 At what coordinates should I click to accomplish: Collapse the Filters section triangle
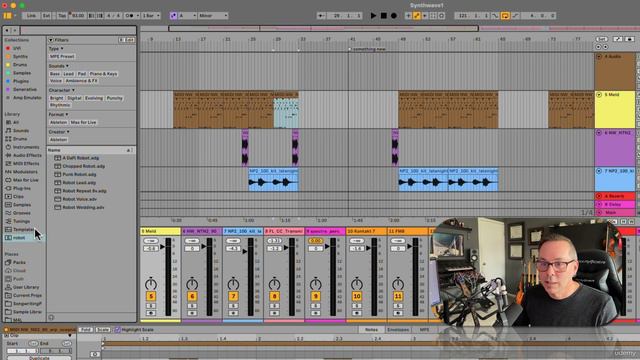51,40
